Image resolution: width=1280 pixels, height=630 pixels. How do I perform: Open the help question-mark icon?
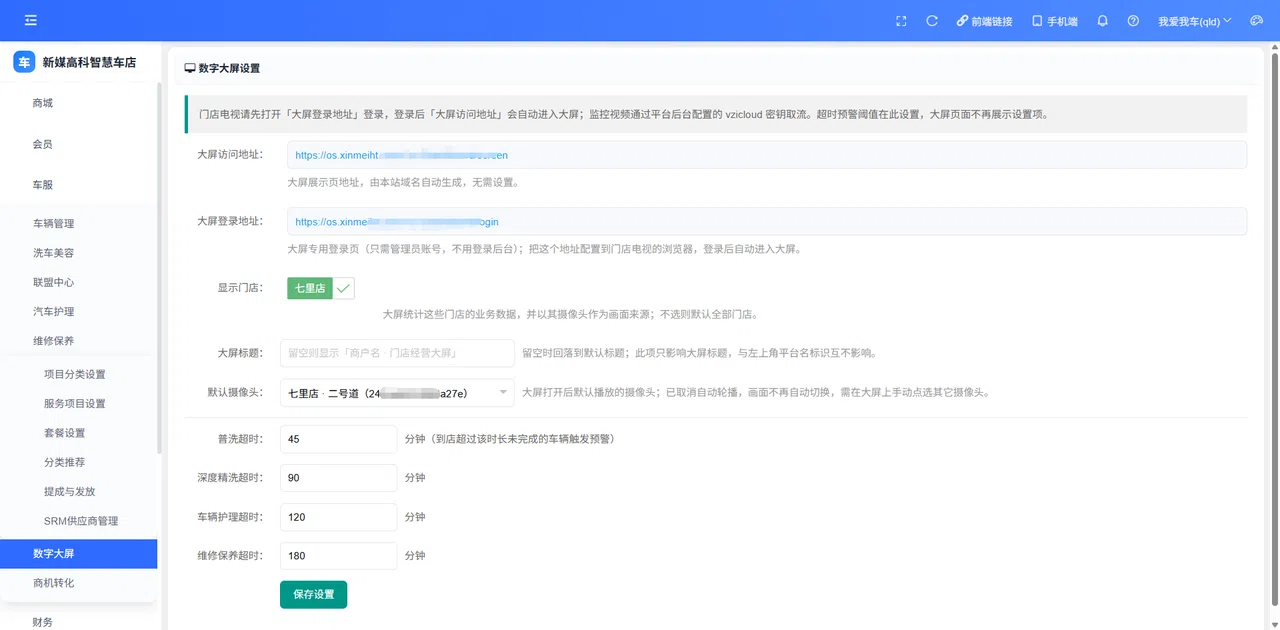click(x=1133, y=21)
